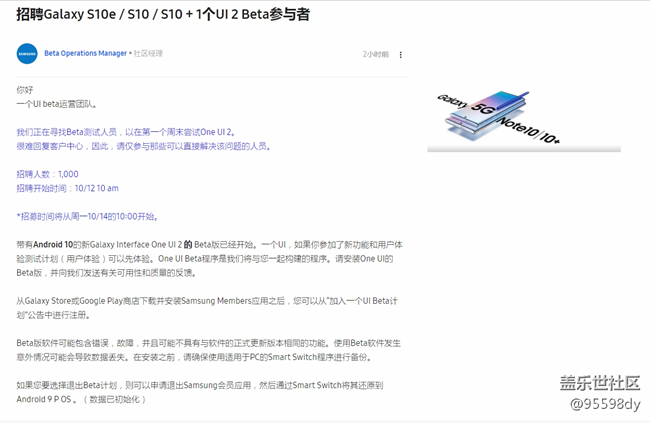Screen dimensions: 650x423
Task: Click the line '一个UI beta运营团队。'
Action: pyautogui.click(x=57, y=104)
